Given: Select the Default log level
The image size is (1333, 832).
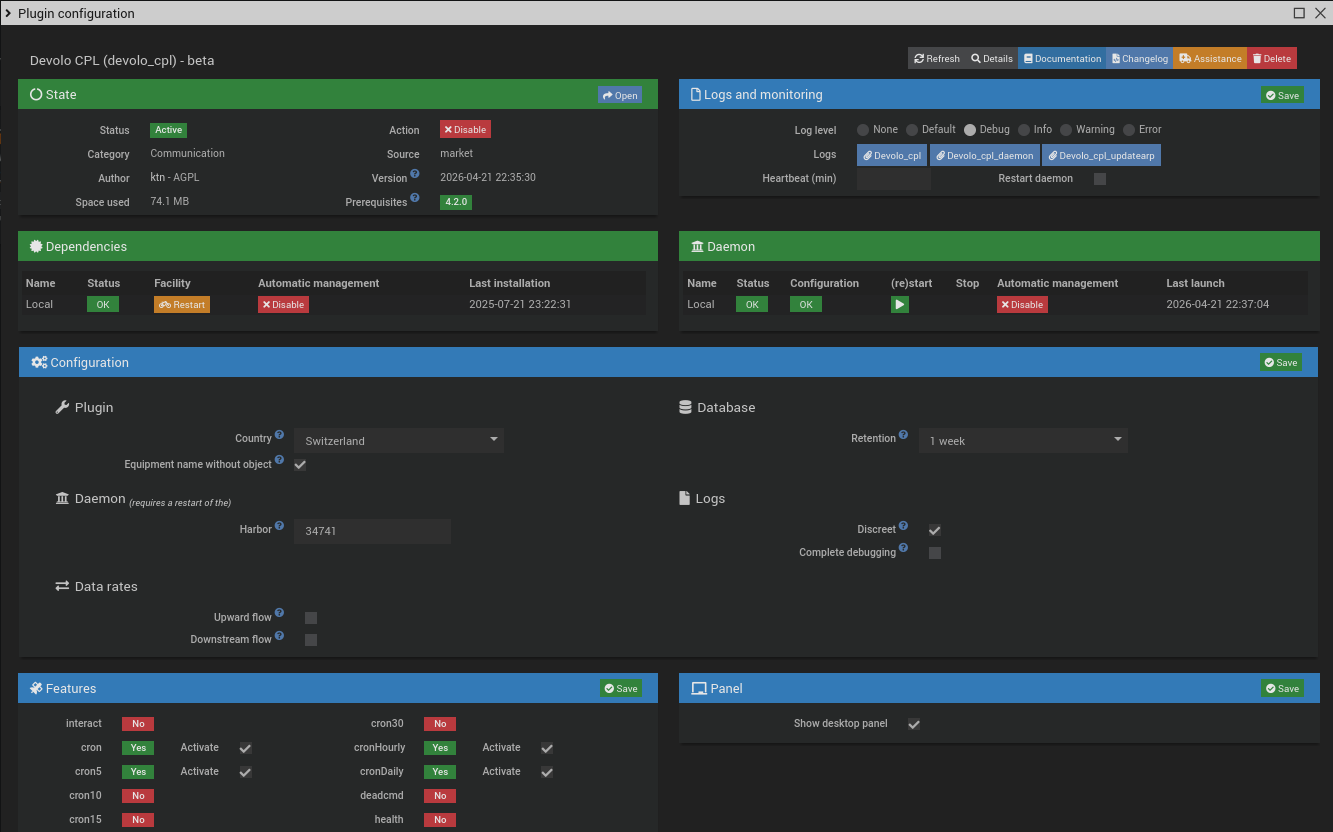Looking at the screenshot, I should [x=912, y=130].
